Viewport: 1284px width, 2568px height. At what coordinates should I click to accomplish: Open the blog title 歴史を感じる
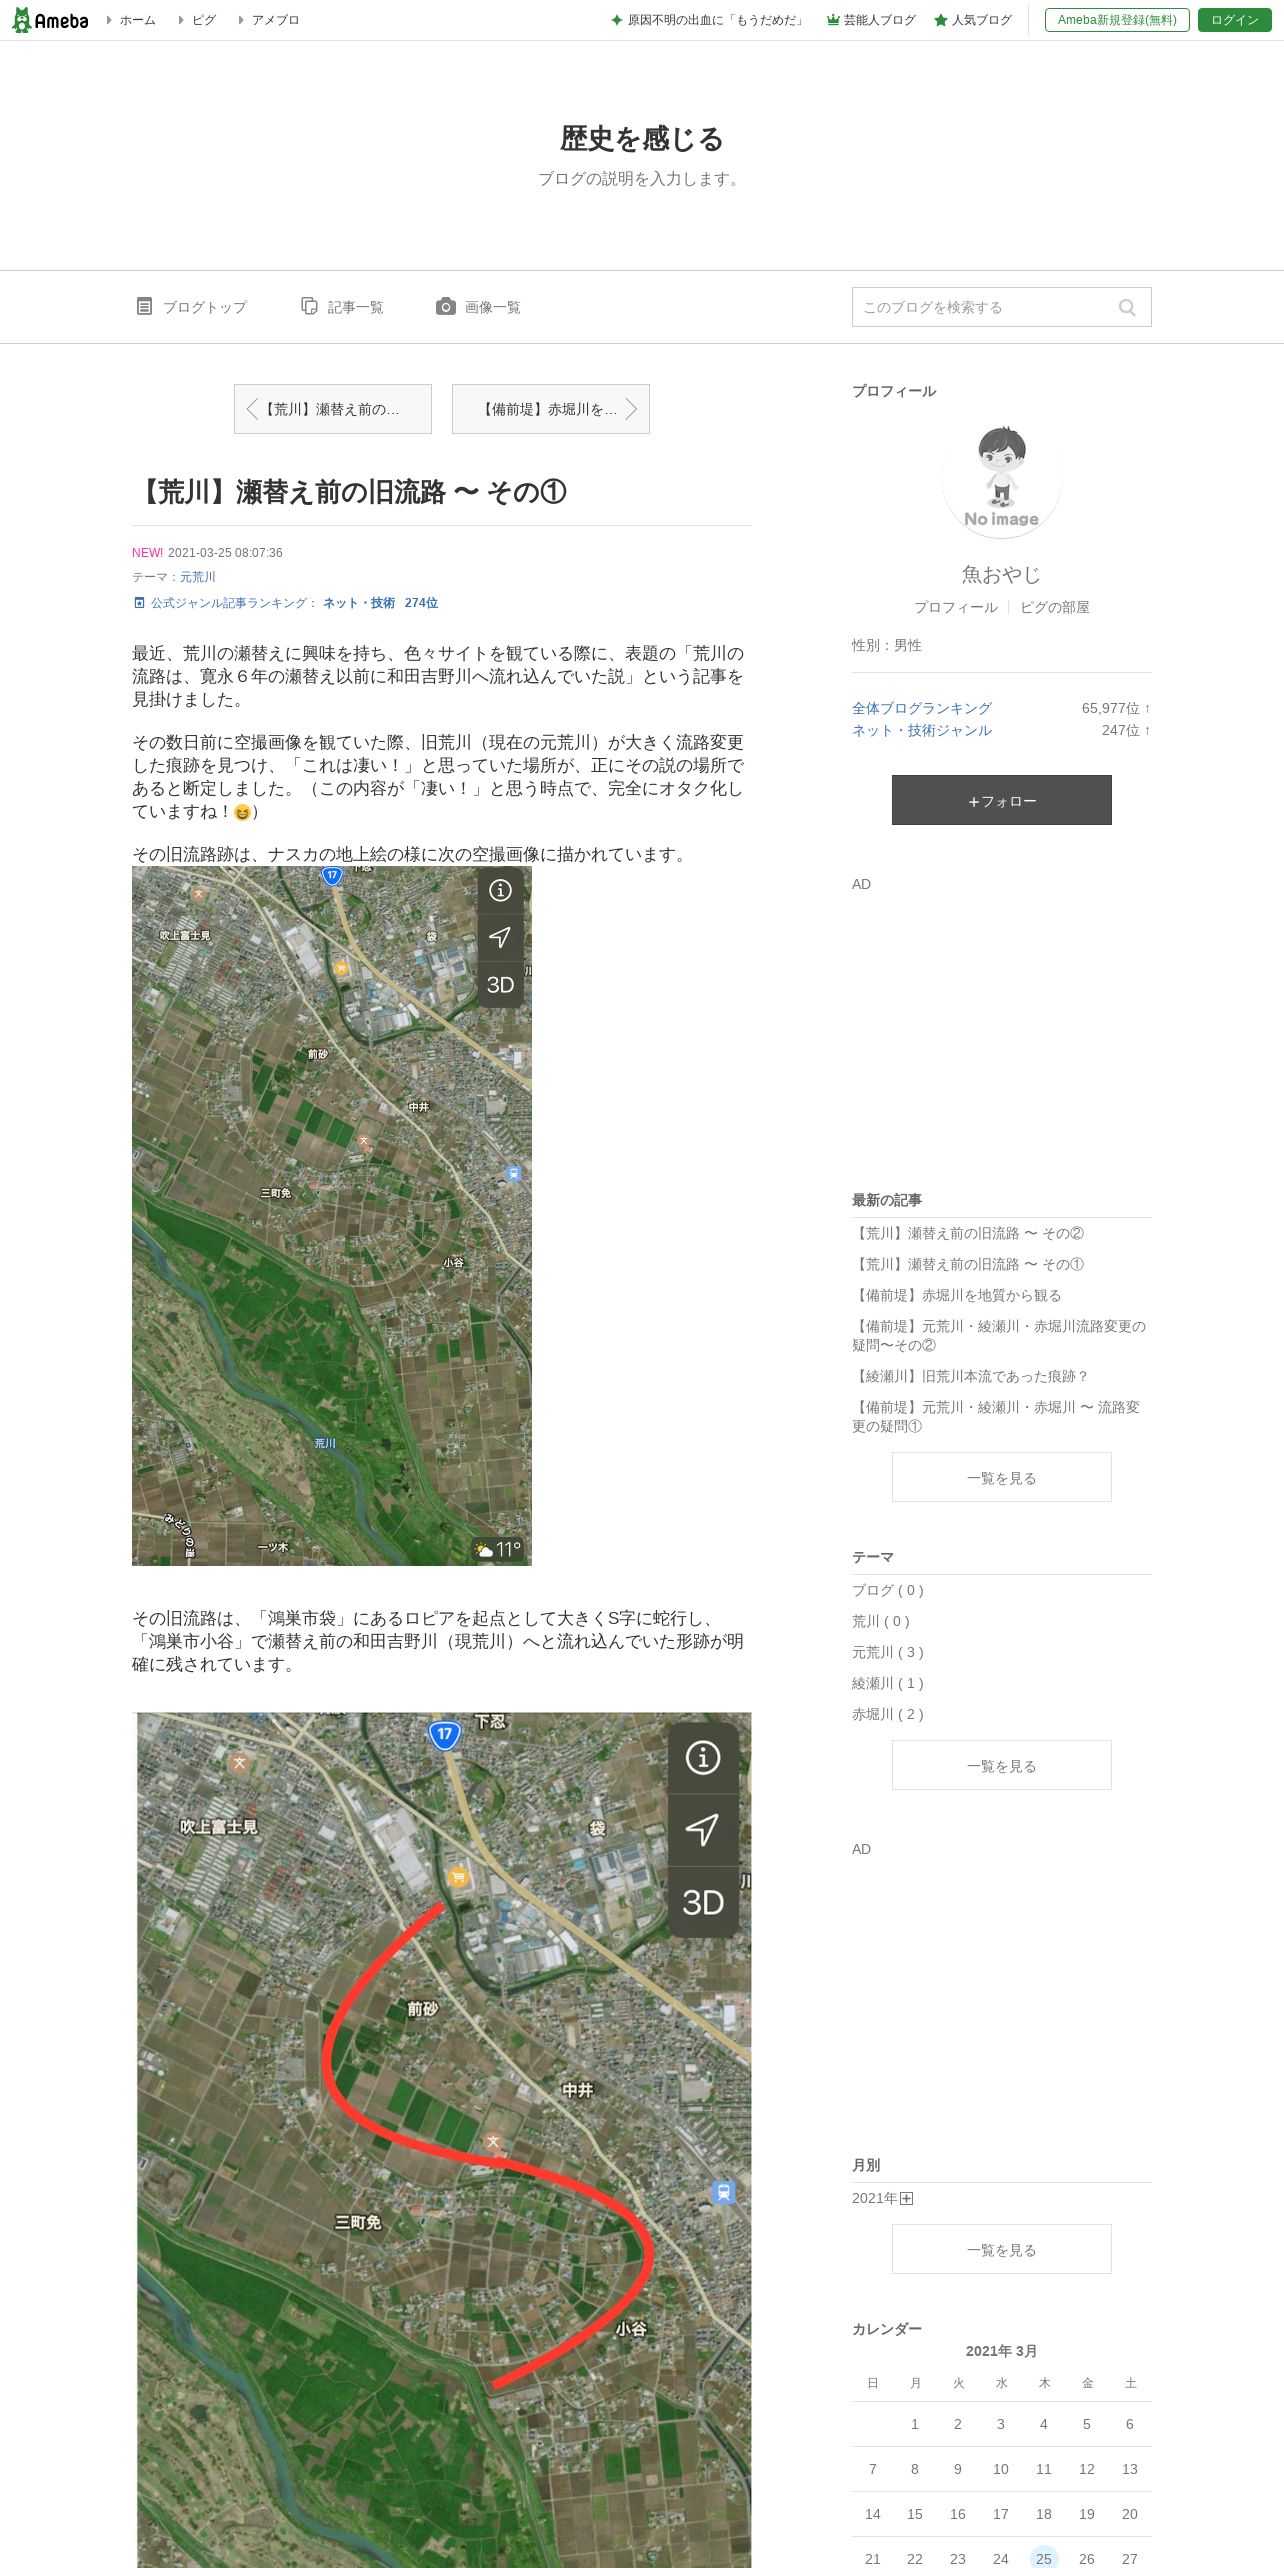[642, 138]
